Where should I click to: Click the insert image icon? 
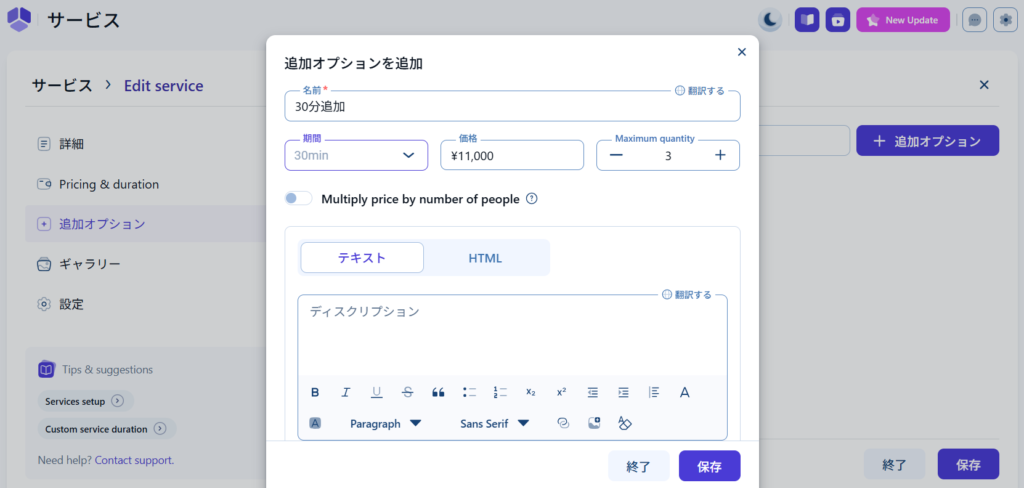(594, 423)
